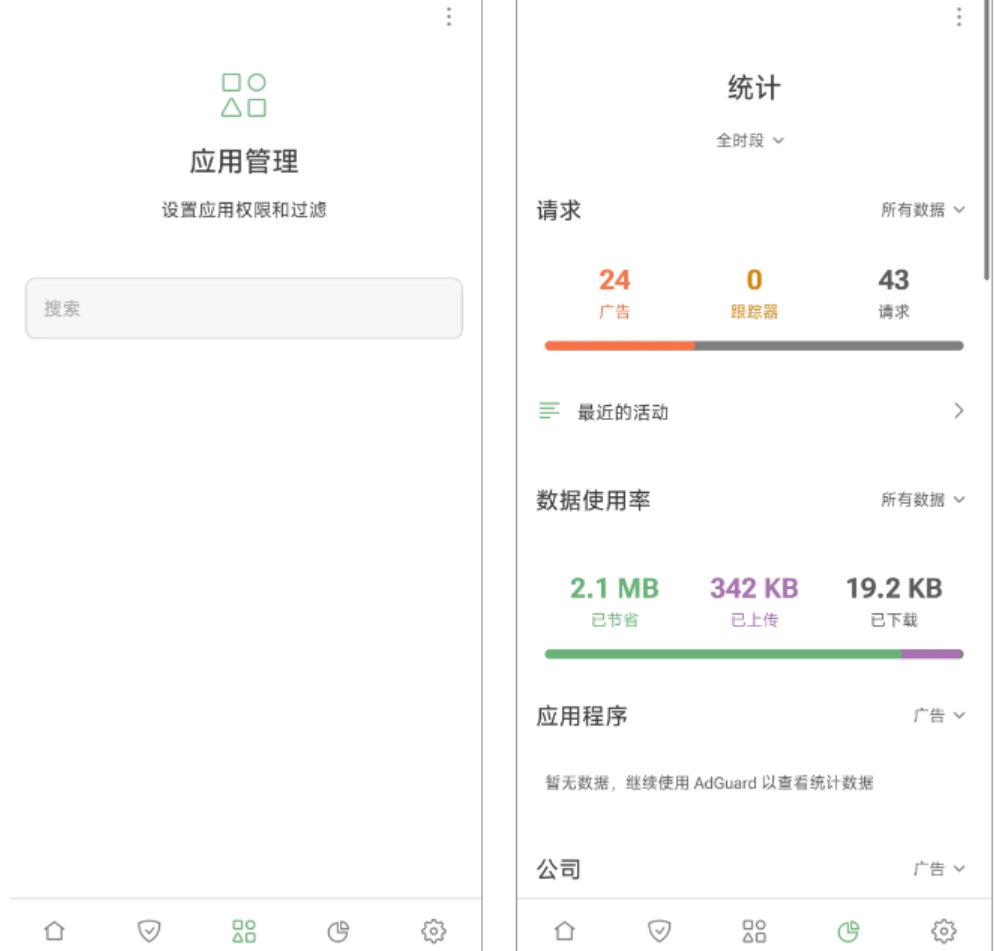Open the Protection shield tab on the Statistics screen
This screenshot has height=951, width=994.
[659, 931]
